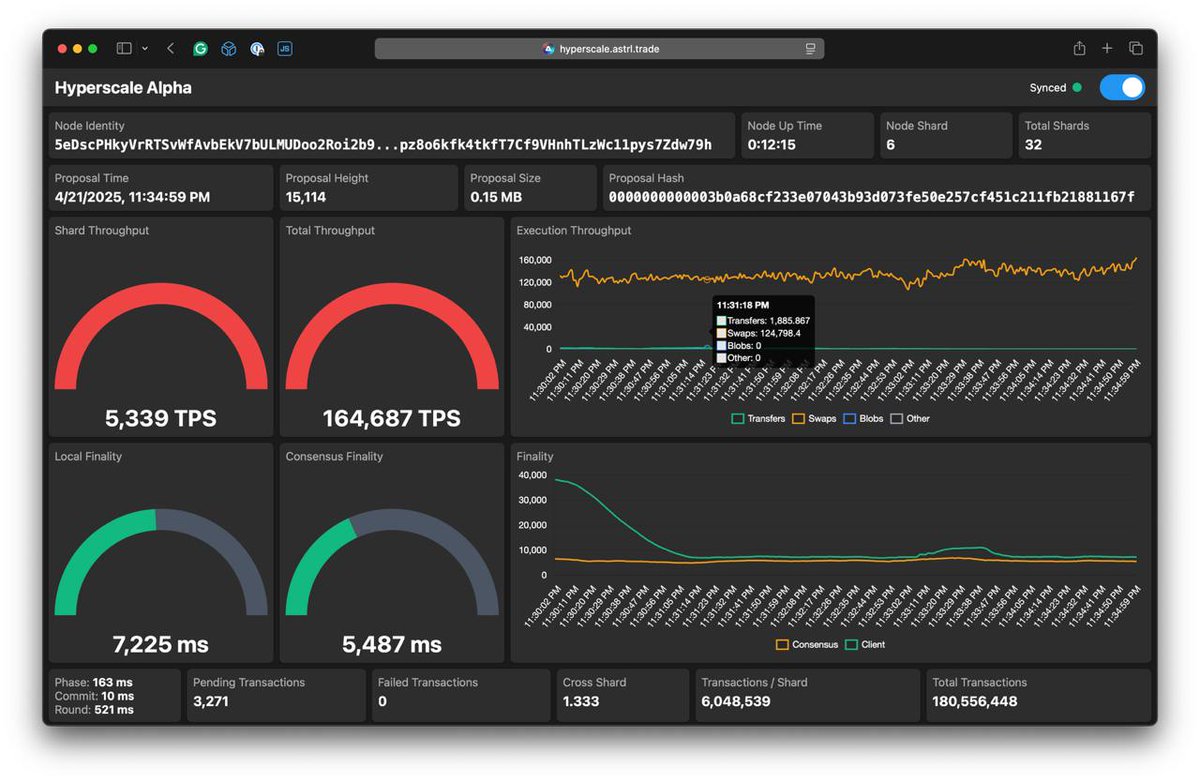
Task: Click the Proposal Time value 4/21/2025, 11:34:59 PM
Action: click(x=132, y=197)
